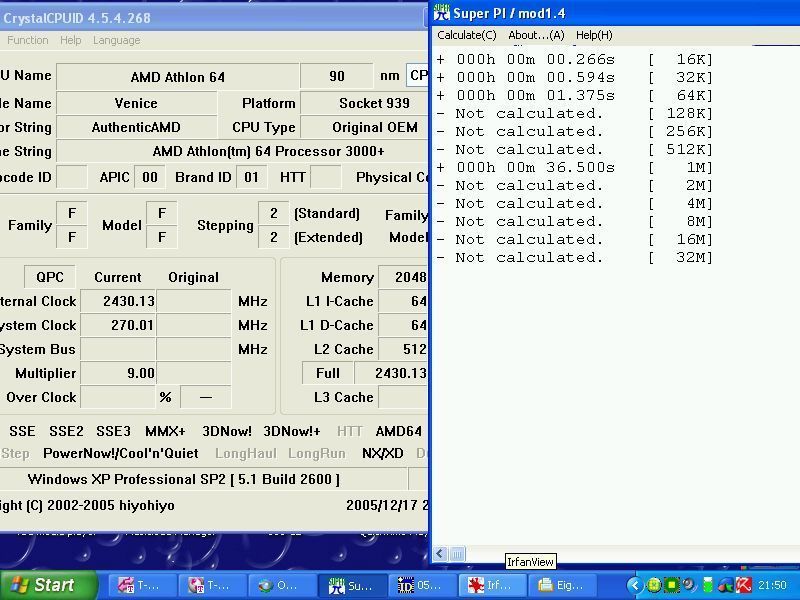This screenshot has height=600, width=800.
Task: Click the 9.00 multiplier value
Action: [x=118, y=373]
